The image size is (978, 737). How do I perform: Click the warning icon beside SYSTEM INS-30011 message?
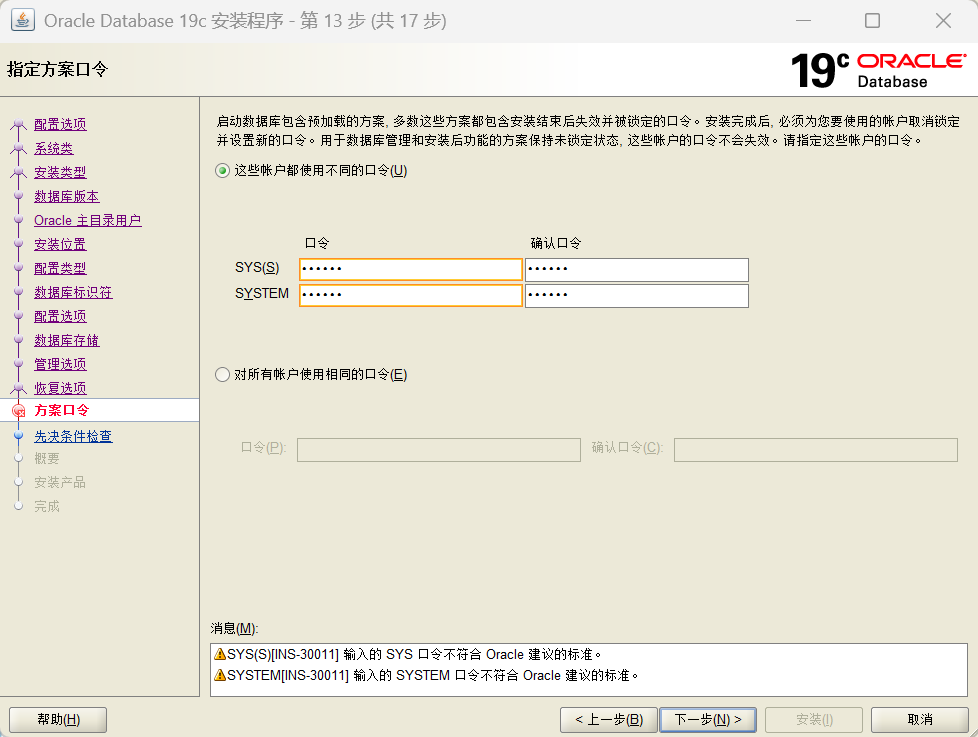(x=220, y=675)
